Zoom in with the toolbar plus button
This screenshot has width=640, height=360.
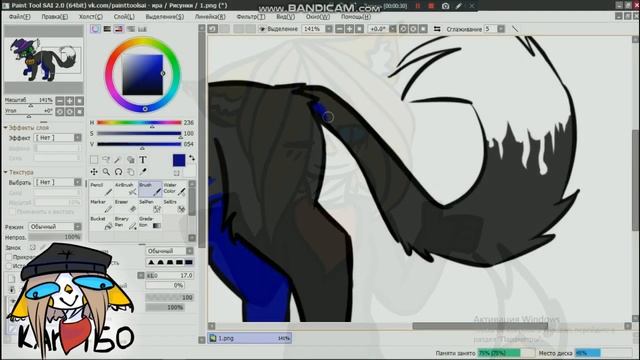pos(349,29)
